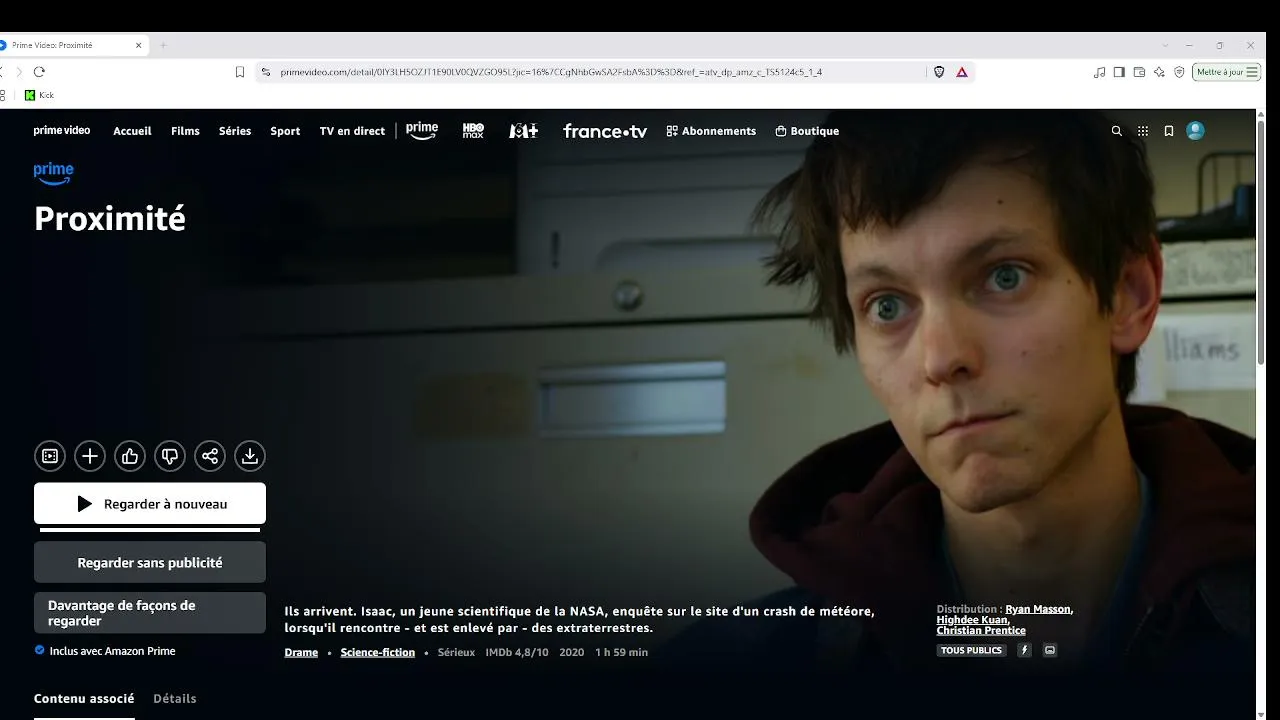Open the watchlist bookmark icon in header
1280x720 pixels.
tap(1169, 131)
